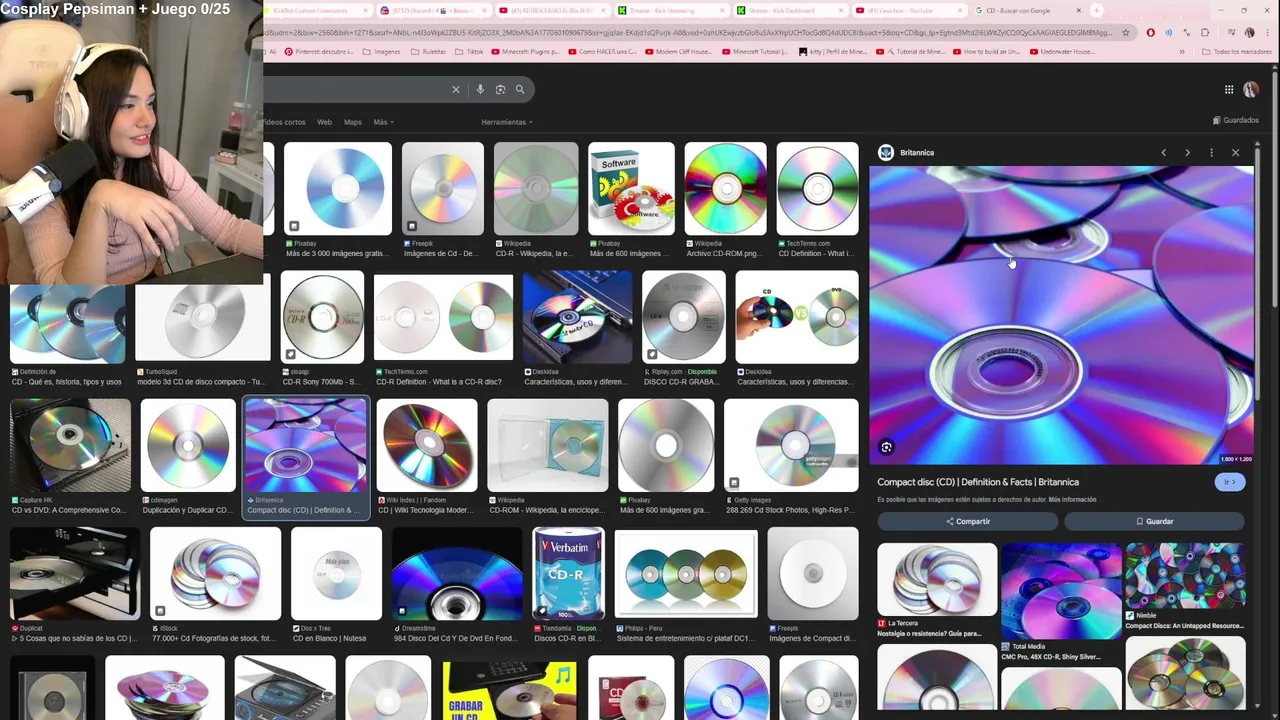This screenshot has height=720, width=1280.
Task: Click the large CD preview image
Action: tap(1061, 315)
